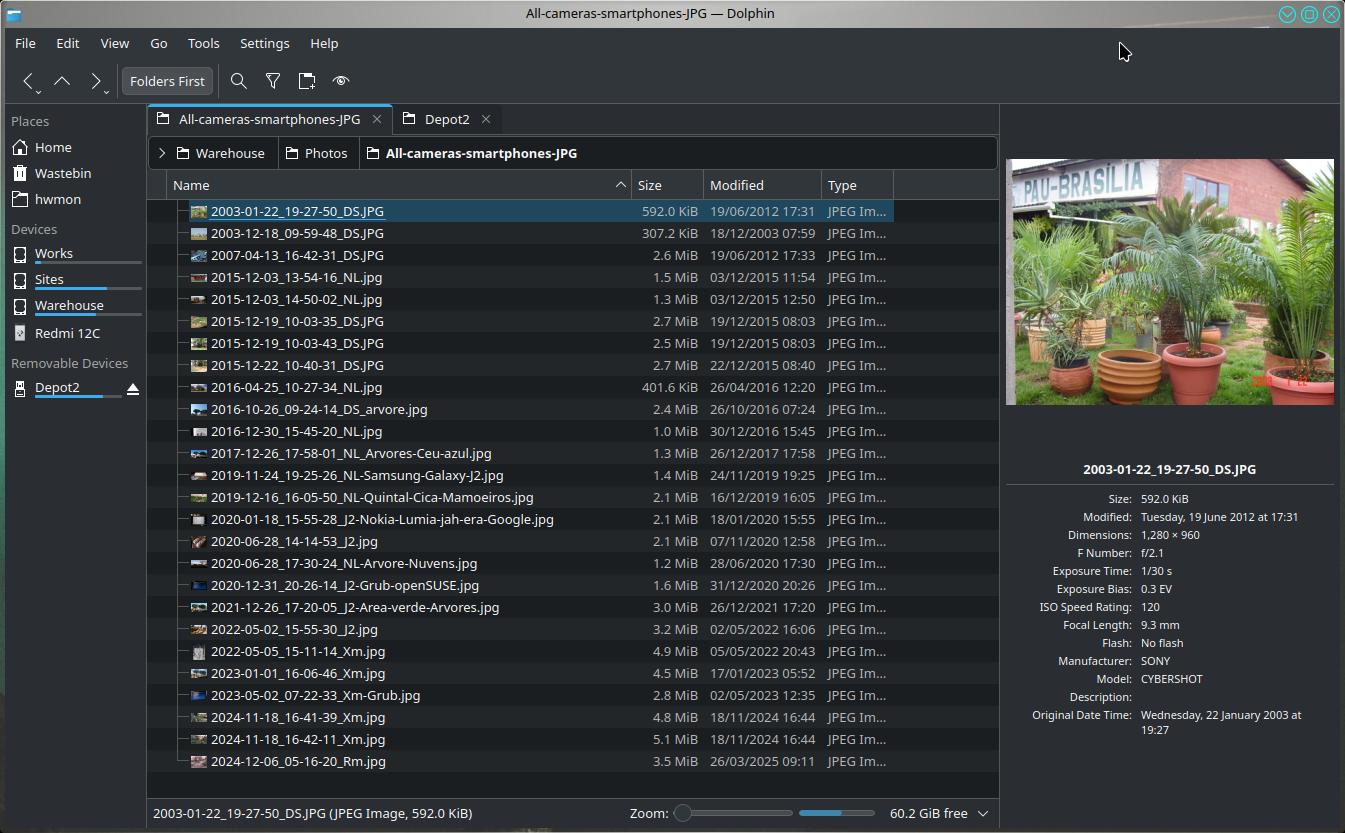
Task: Navigate back with the left arrow
Action: coord(28,81)
